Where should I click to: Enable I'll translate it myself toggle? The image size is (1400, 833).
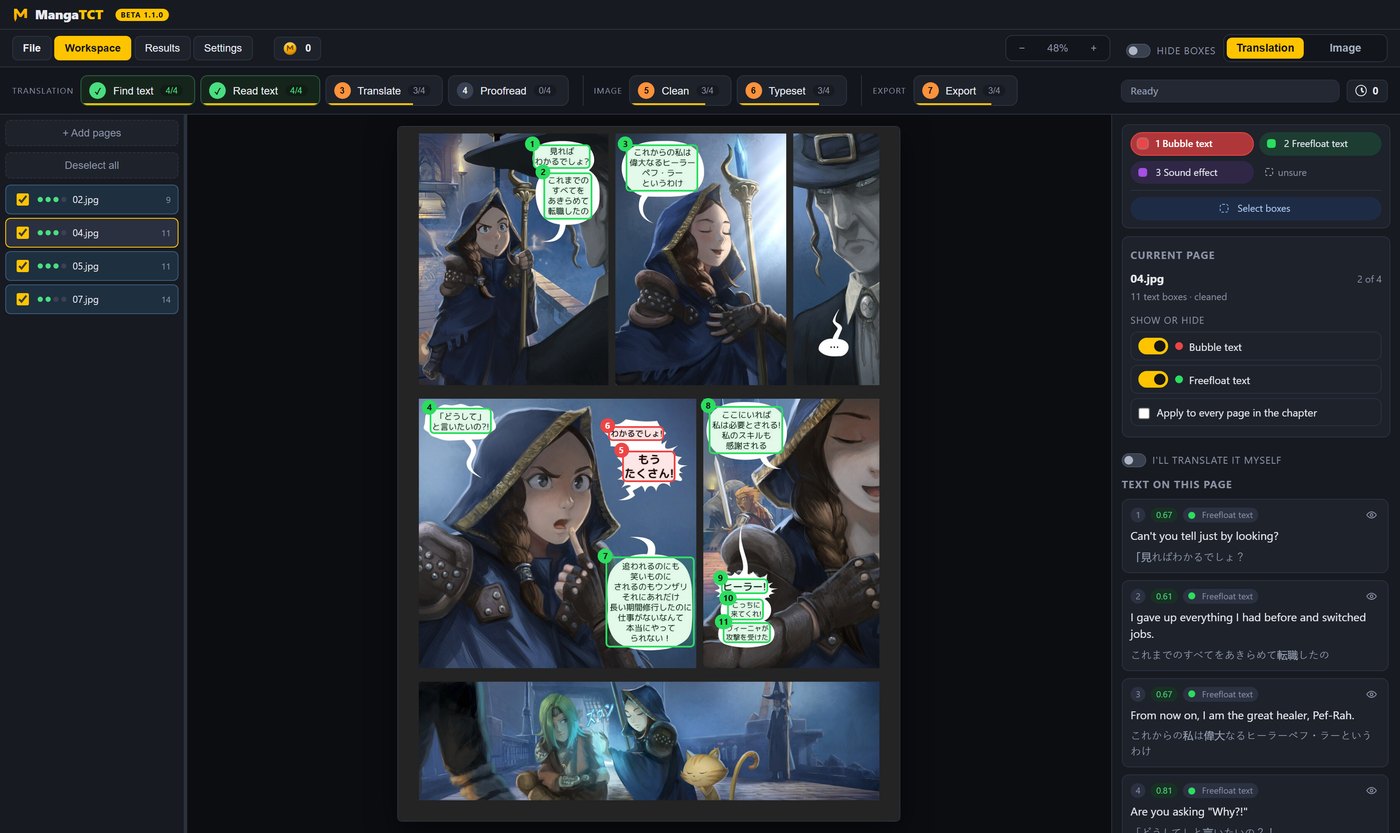pyautogui.click(x=1134, y=460)
